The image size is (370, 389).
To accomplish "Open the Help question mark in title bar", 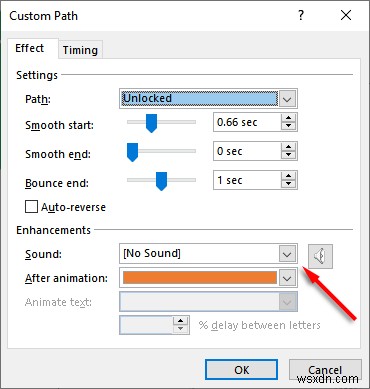I will point(301,15).
